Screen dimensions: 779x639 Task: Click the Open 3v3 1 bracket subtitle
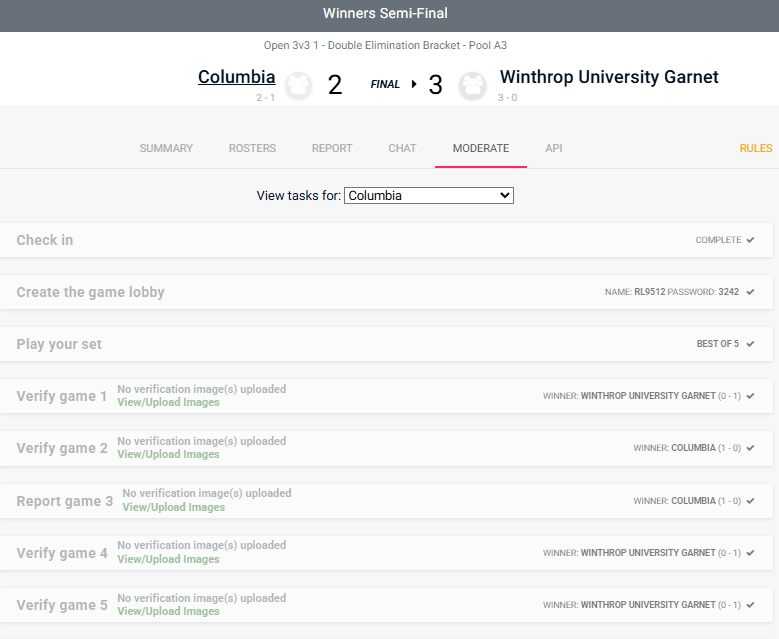pyautogui.click(x=385, y=45)
